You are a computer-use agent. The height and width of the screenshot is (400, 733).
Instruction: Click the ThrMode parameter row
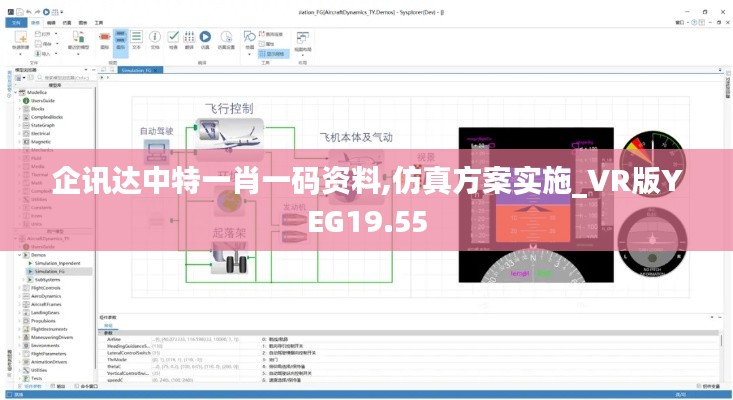(x=411, y=360)
